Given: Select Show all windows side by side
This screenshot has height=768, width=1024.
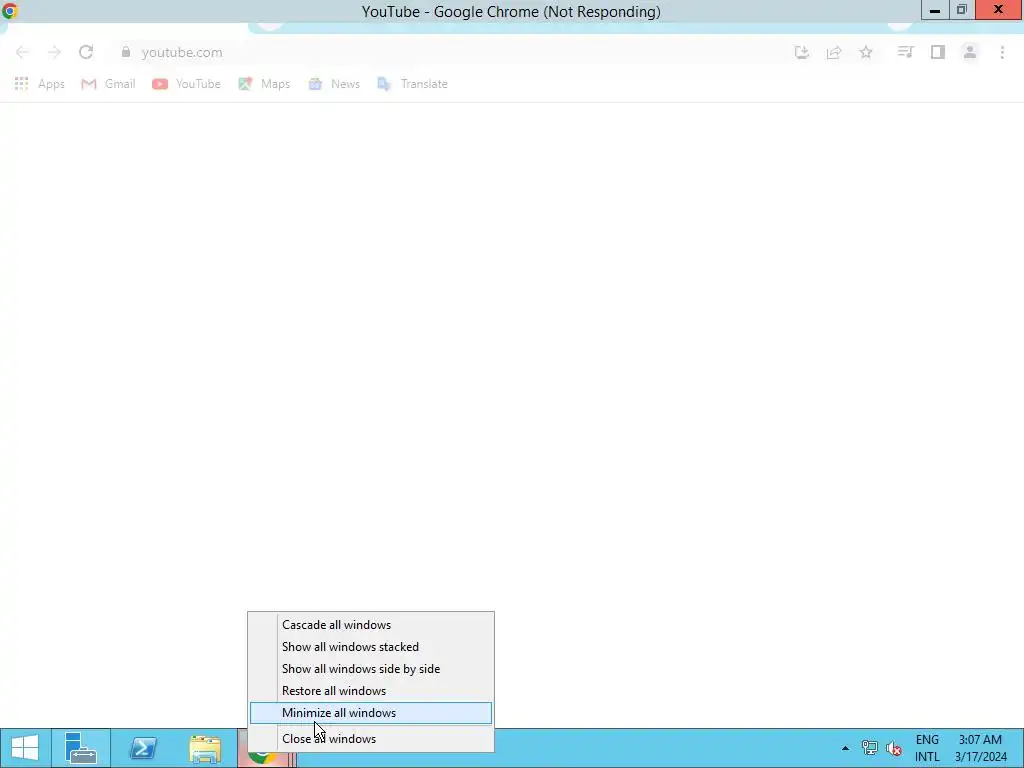Looking at the screenshot, I should point(371,669).
